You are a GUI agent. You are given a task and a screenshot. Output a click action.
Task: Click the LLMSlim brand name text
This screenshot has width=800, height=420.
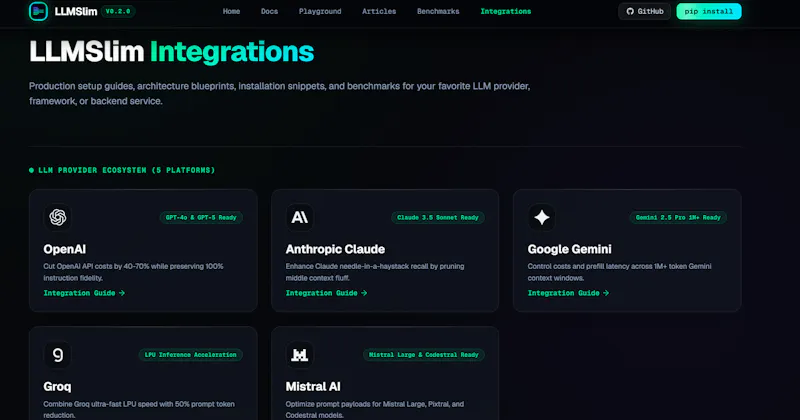[76, 11]
